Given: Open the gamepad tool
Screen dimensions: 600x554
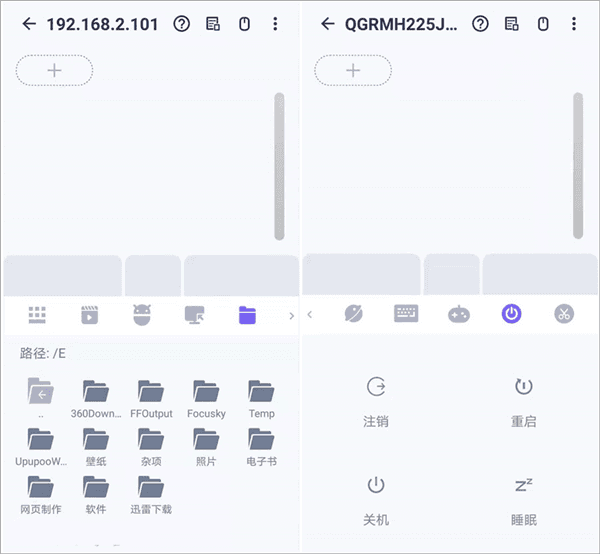Looking at the screenshot, I should (459, 314).
